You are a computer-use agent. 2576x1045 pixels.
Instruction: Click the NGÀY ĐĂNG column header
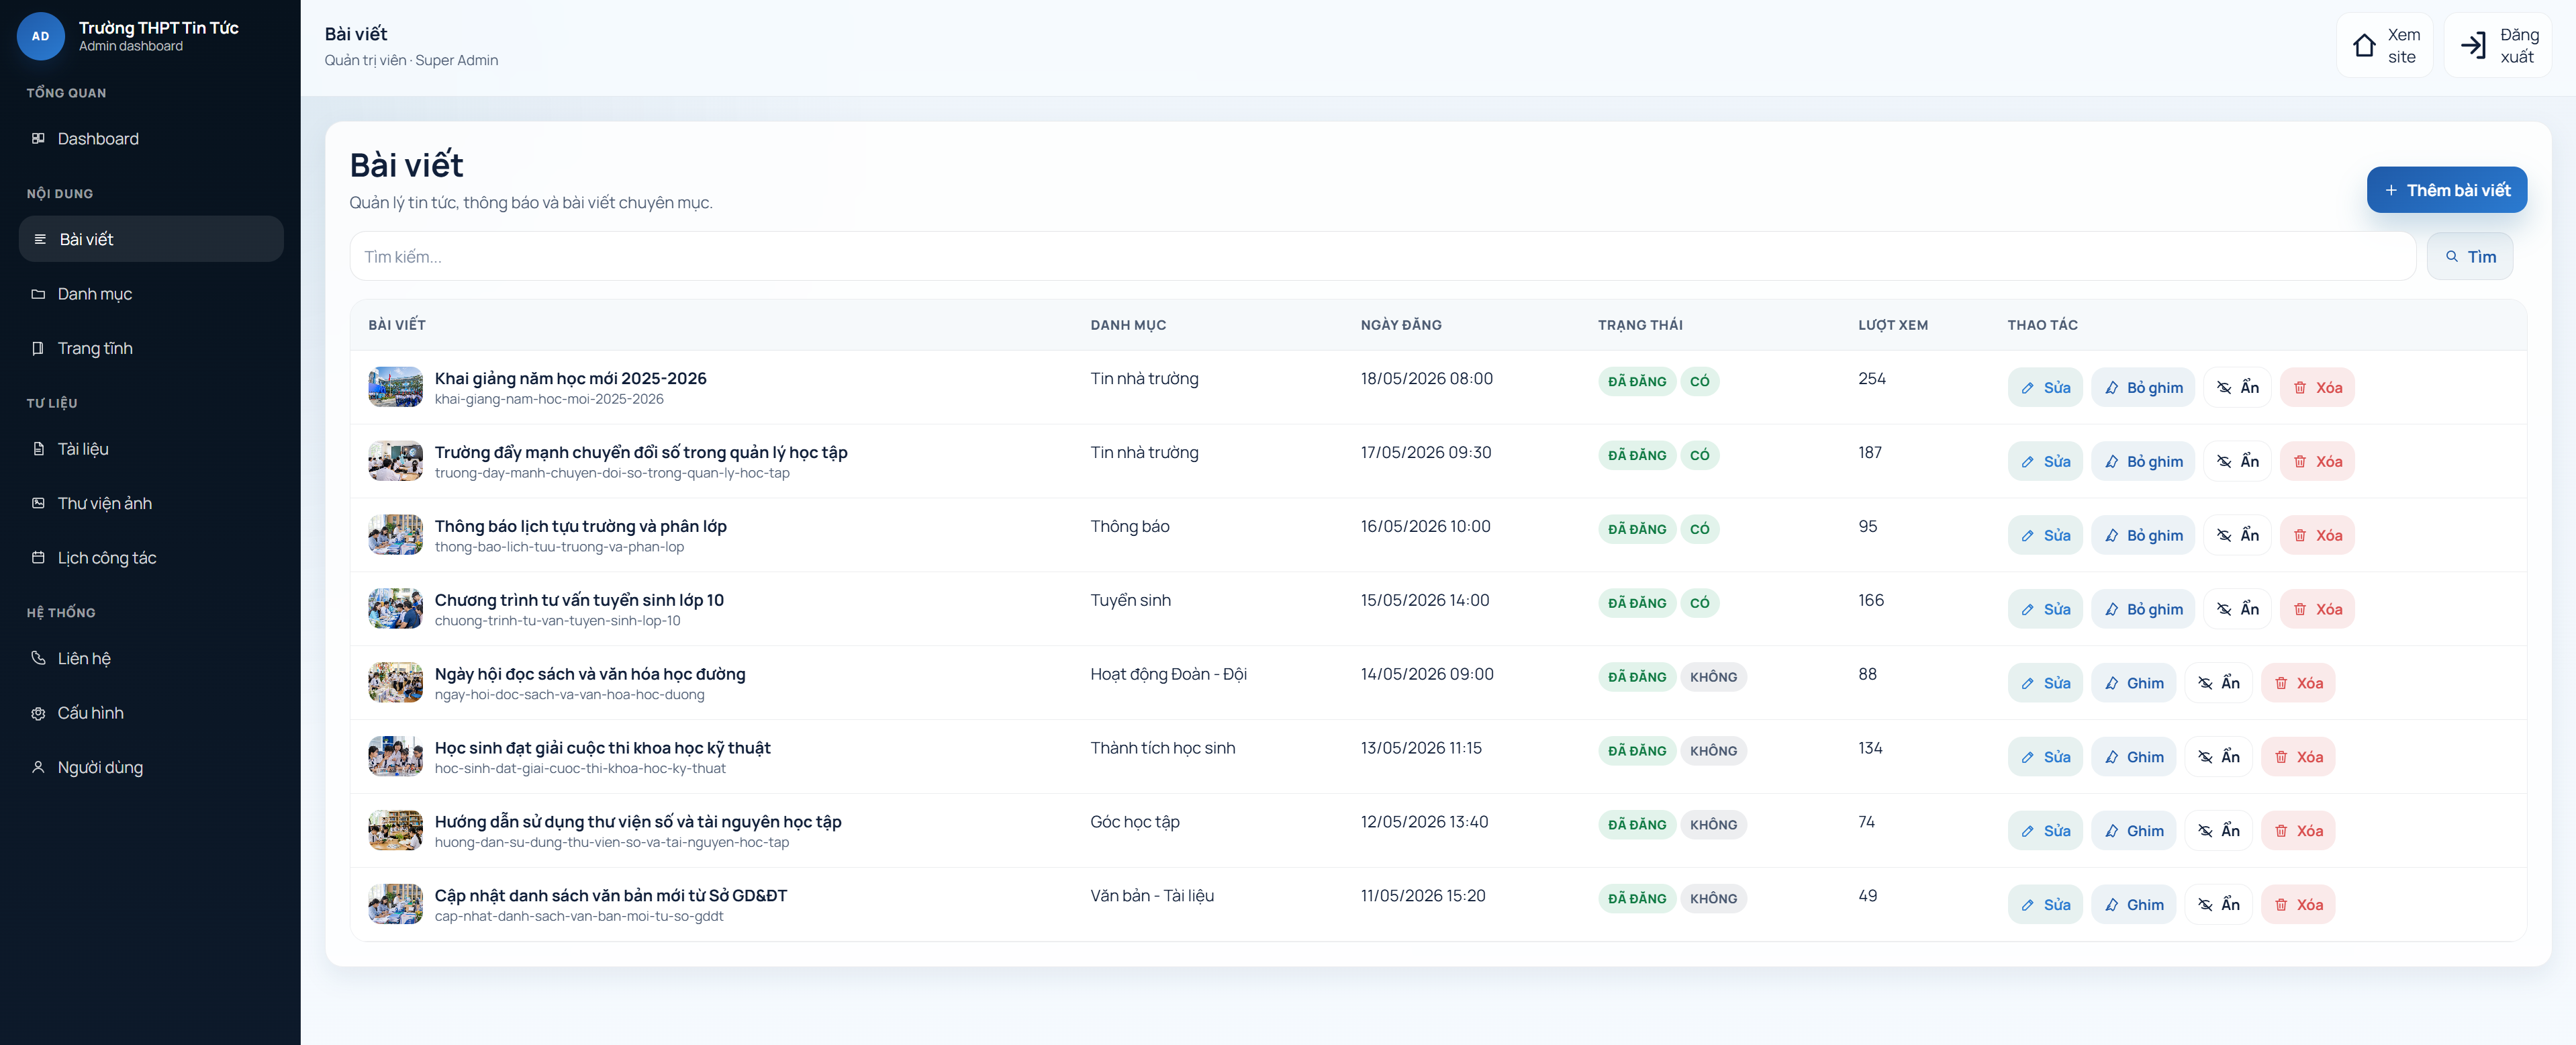click(x=1401, y=326)
